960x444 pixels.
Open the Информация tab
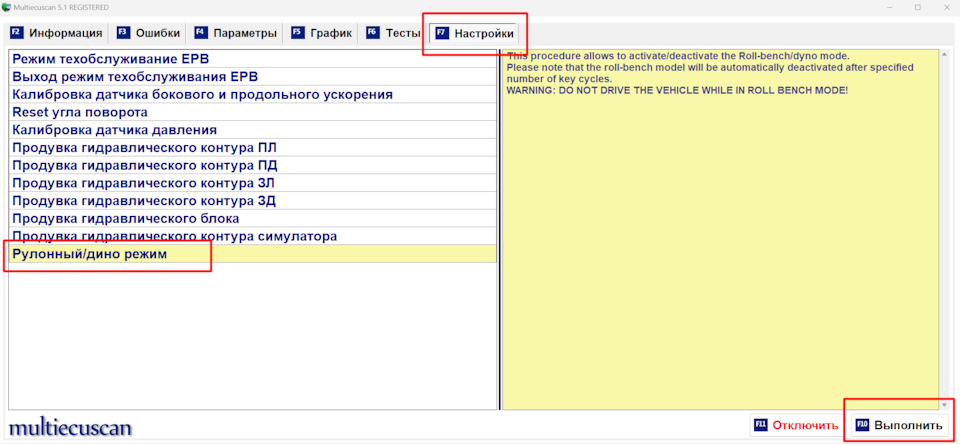pyautogui.click(x=56, y=33)
